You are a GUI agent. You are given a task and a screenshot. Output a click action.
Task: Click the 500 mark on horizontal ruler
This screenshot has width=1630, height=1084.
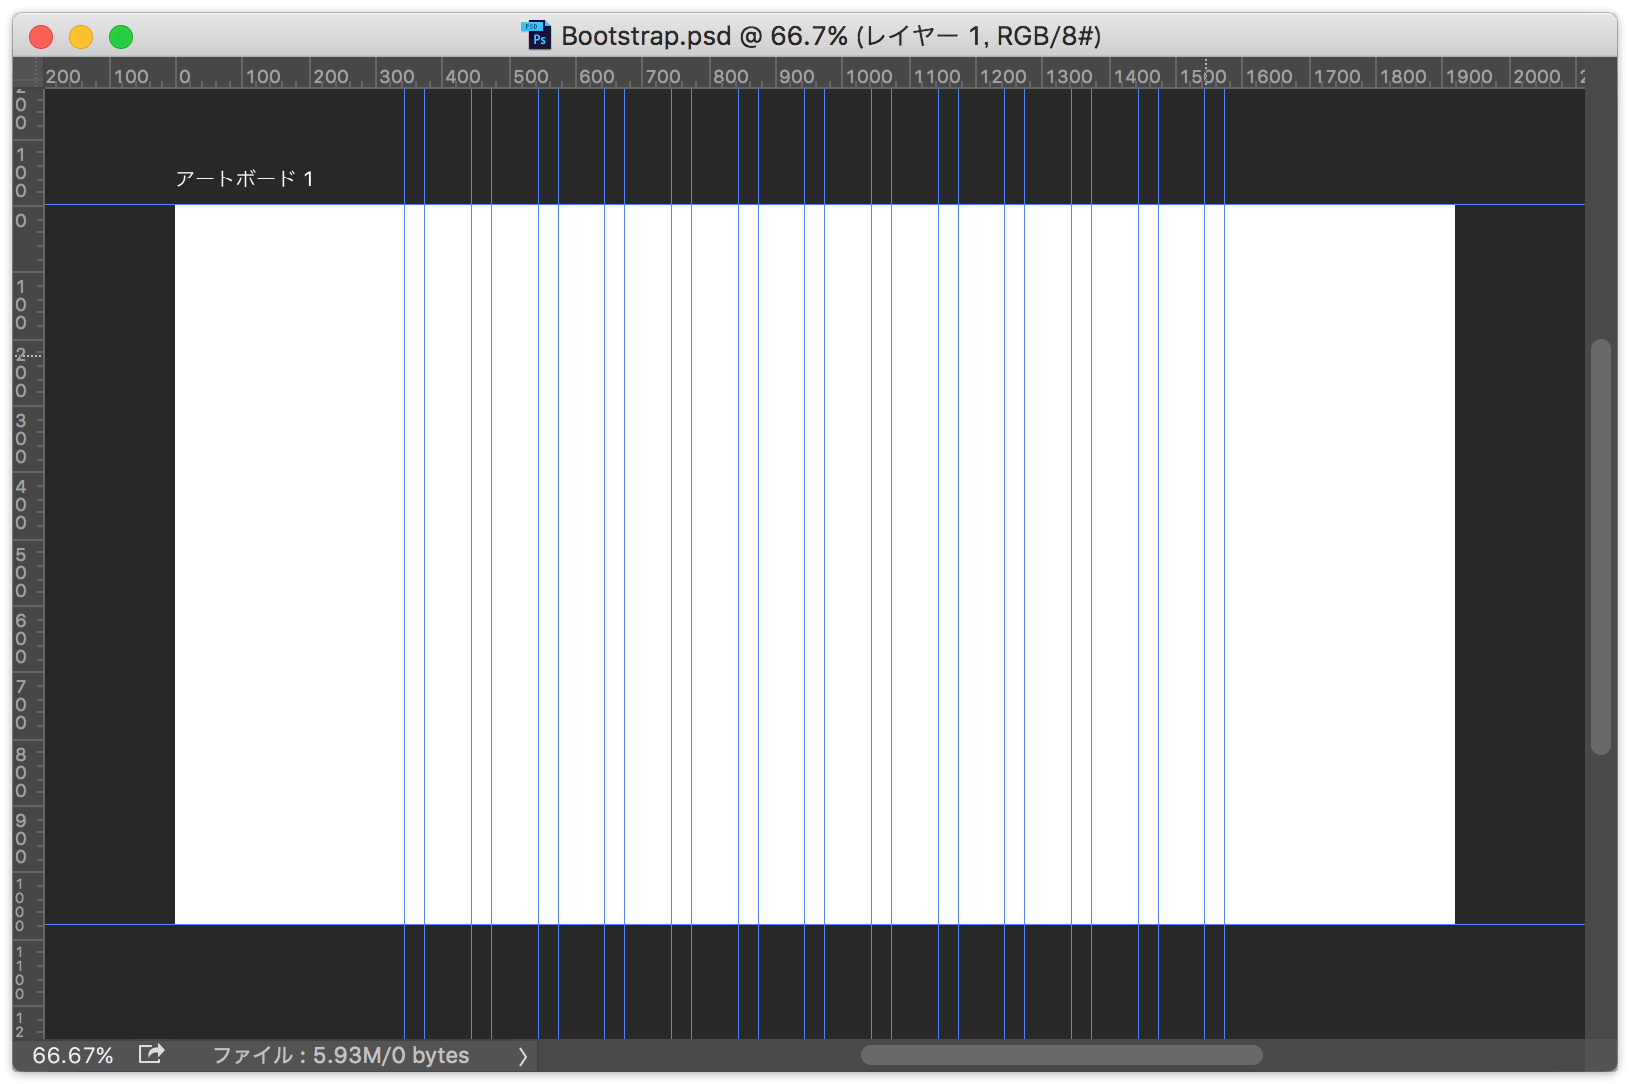click(531, 77)
